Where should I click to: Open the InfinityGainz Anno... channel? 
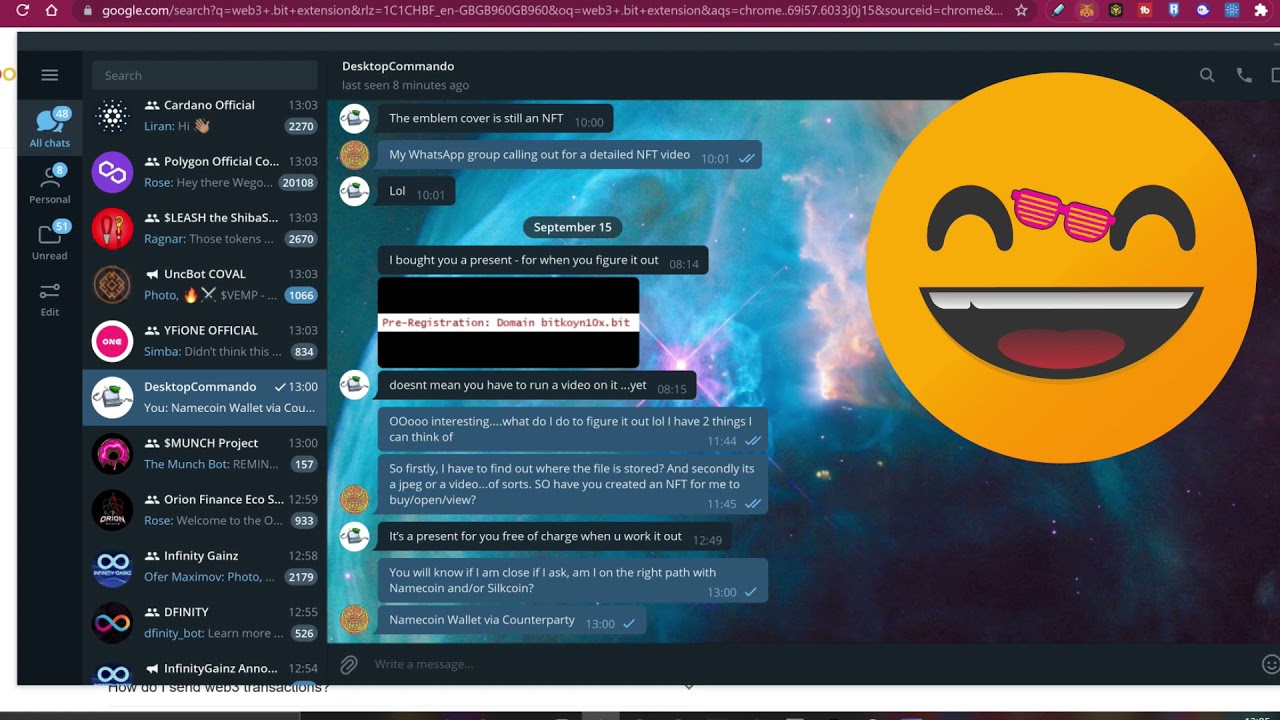(205, 670)
